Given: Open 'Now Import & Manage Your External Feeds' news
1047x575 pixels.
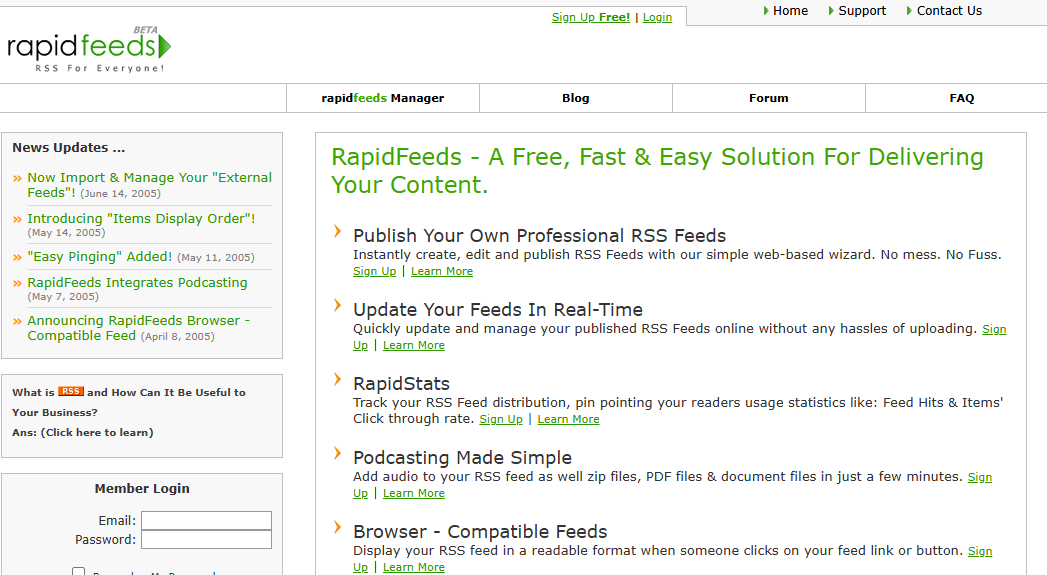Looking at the screenshot, I should [x=150, y=185].
